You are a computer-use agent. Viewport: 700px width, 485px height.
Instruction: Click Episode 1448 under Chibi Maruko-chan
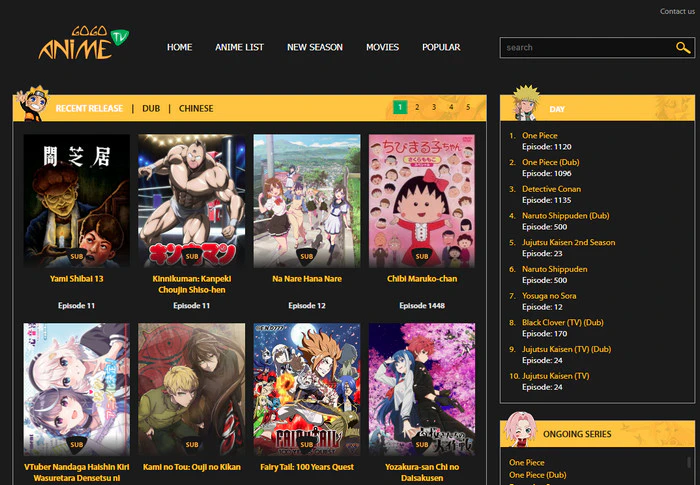[x=422, y=305]
